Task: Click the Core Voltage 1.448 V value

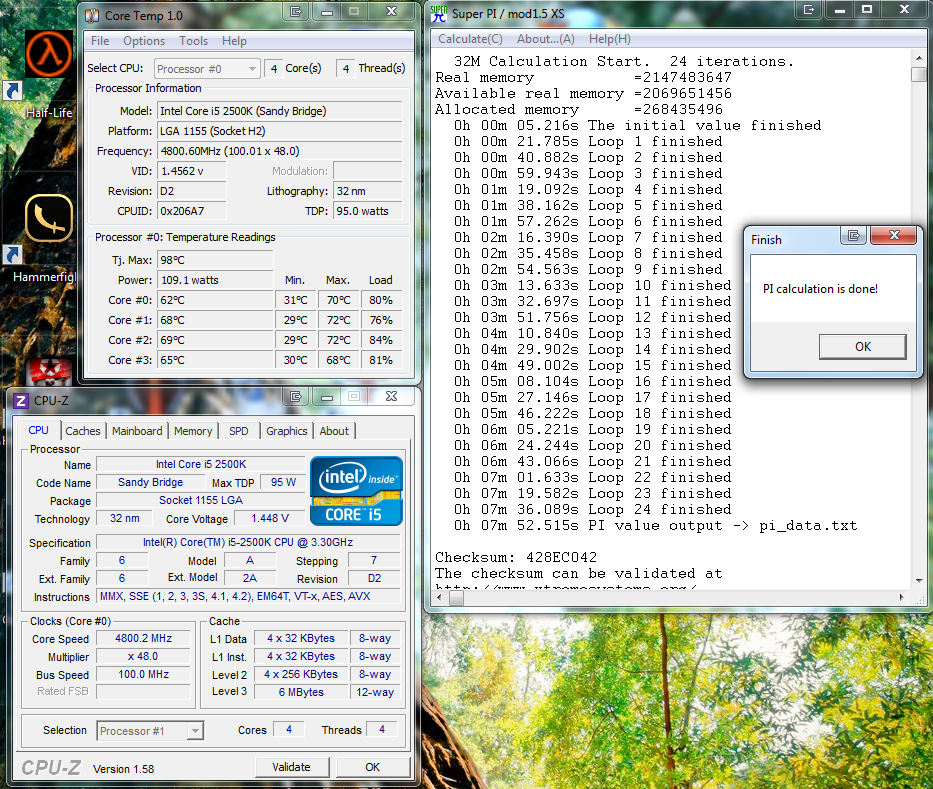Action: pos(270,518)
